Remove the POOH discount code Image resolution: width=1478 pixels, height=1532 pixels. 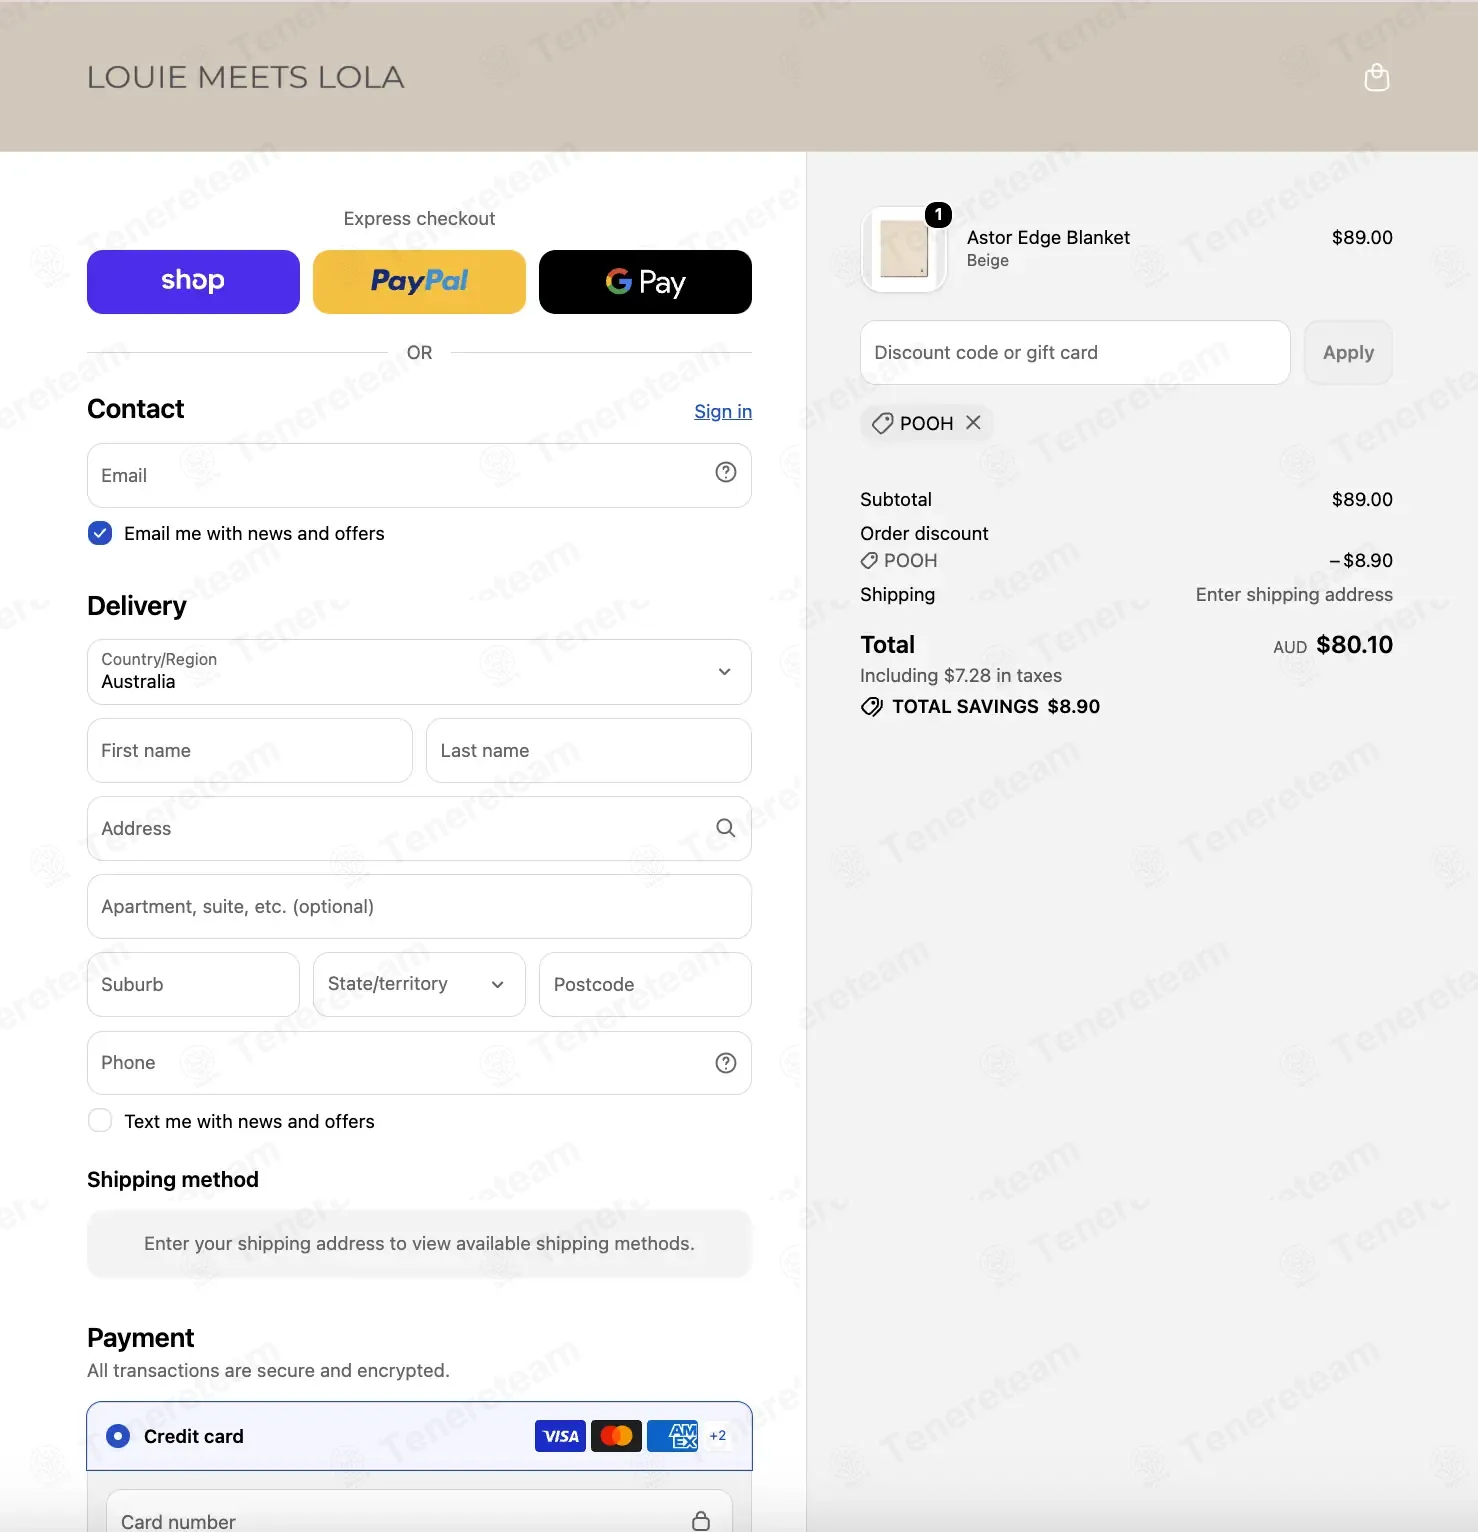pyautogui.click(x=973, y=423)
